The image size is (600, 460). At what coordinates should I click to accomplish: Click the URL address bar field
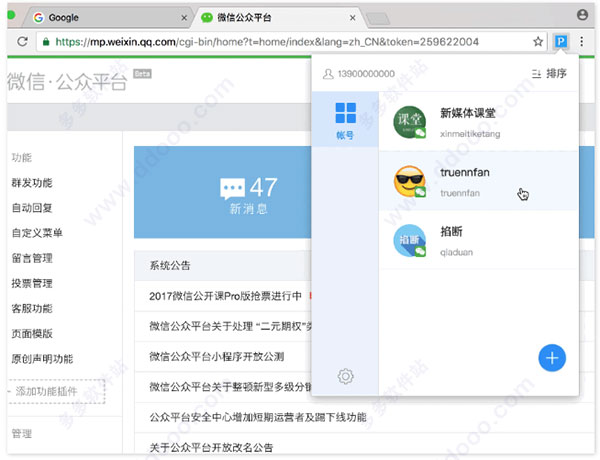click(291, 41)
